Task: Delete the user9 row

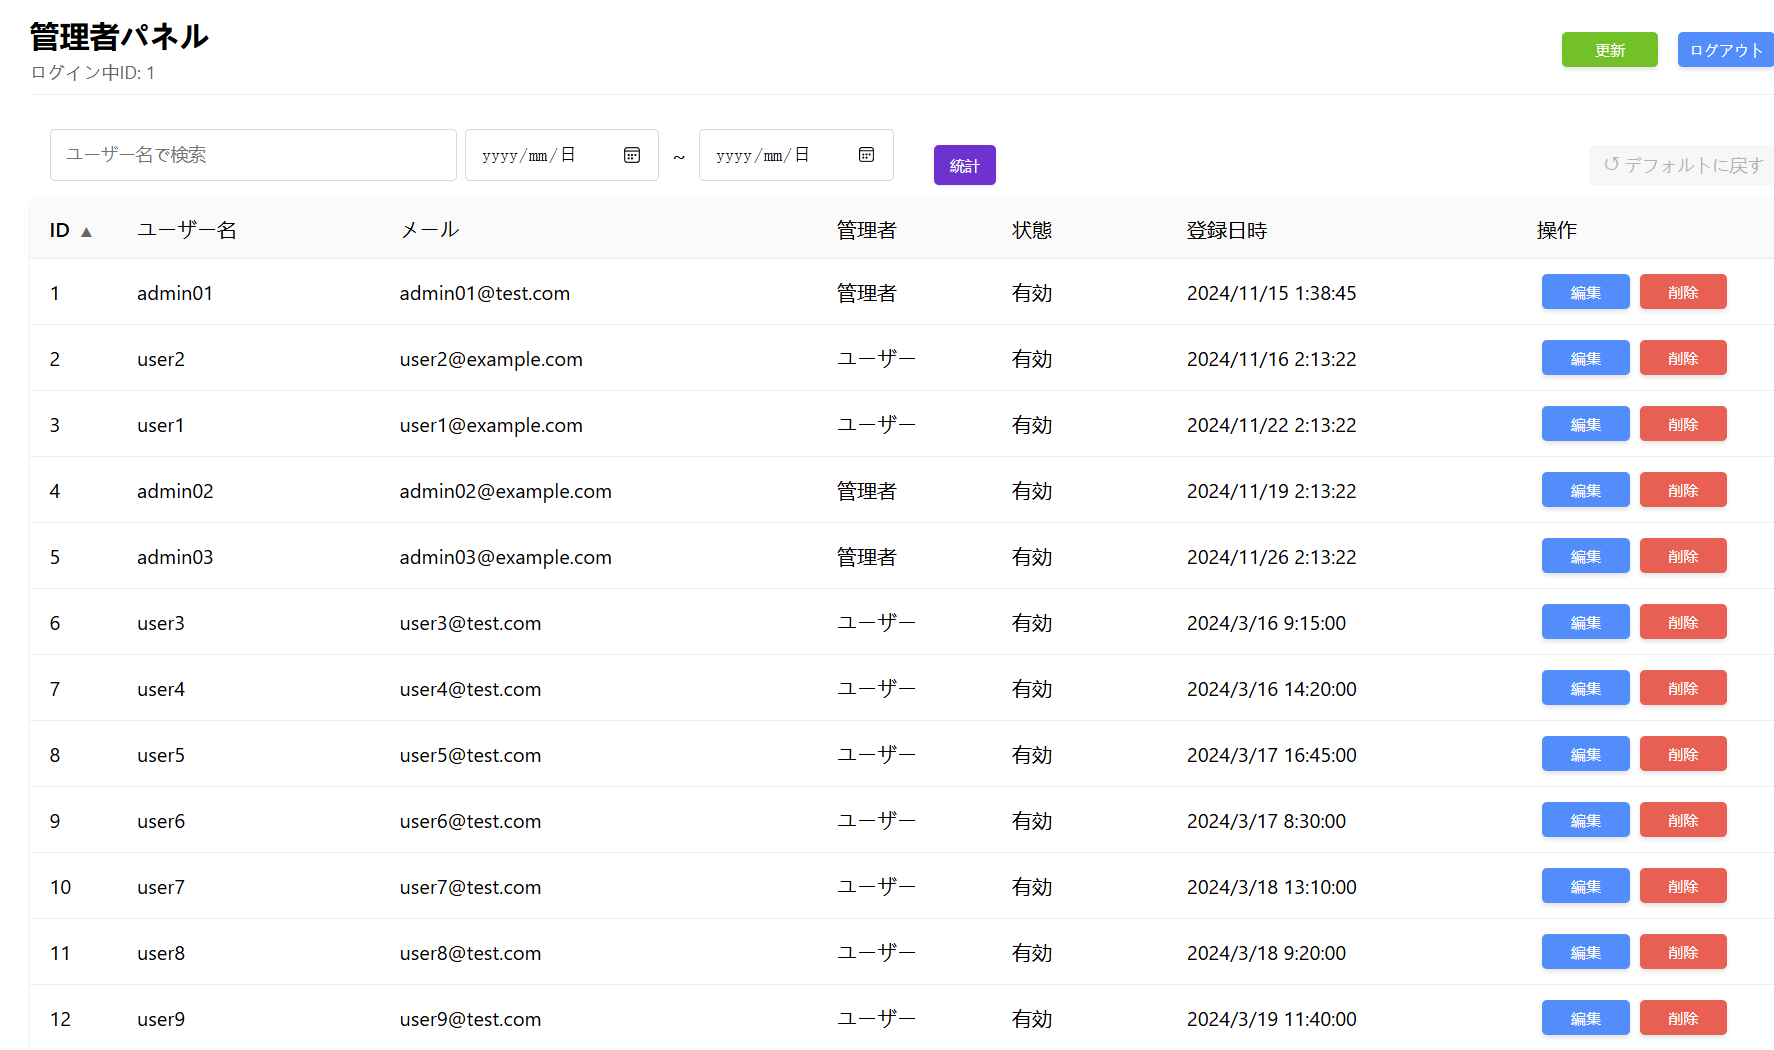Action: pyautogui.click(x=1683, y=1018)
